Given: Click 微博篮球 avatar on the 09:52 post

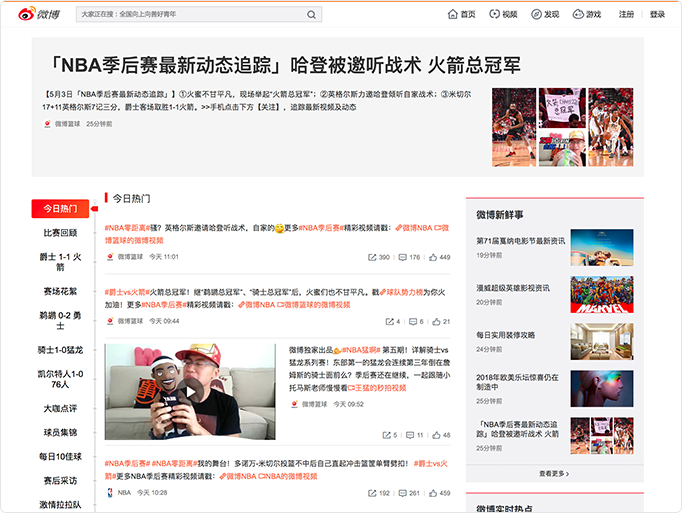Looking at the screenshot, I should (x=294, y=404).
